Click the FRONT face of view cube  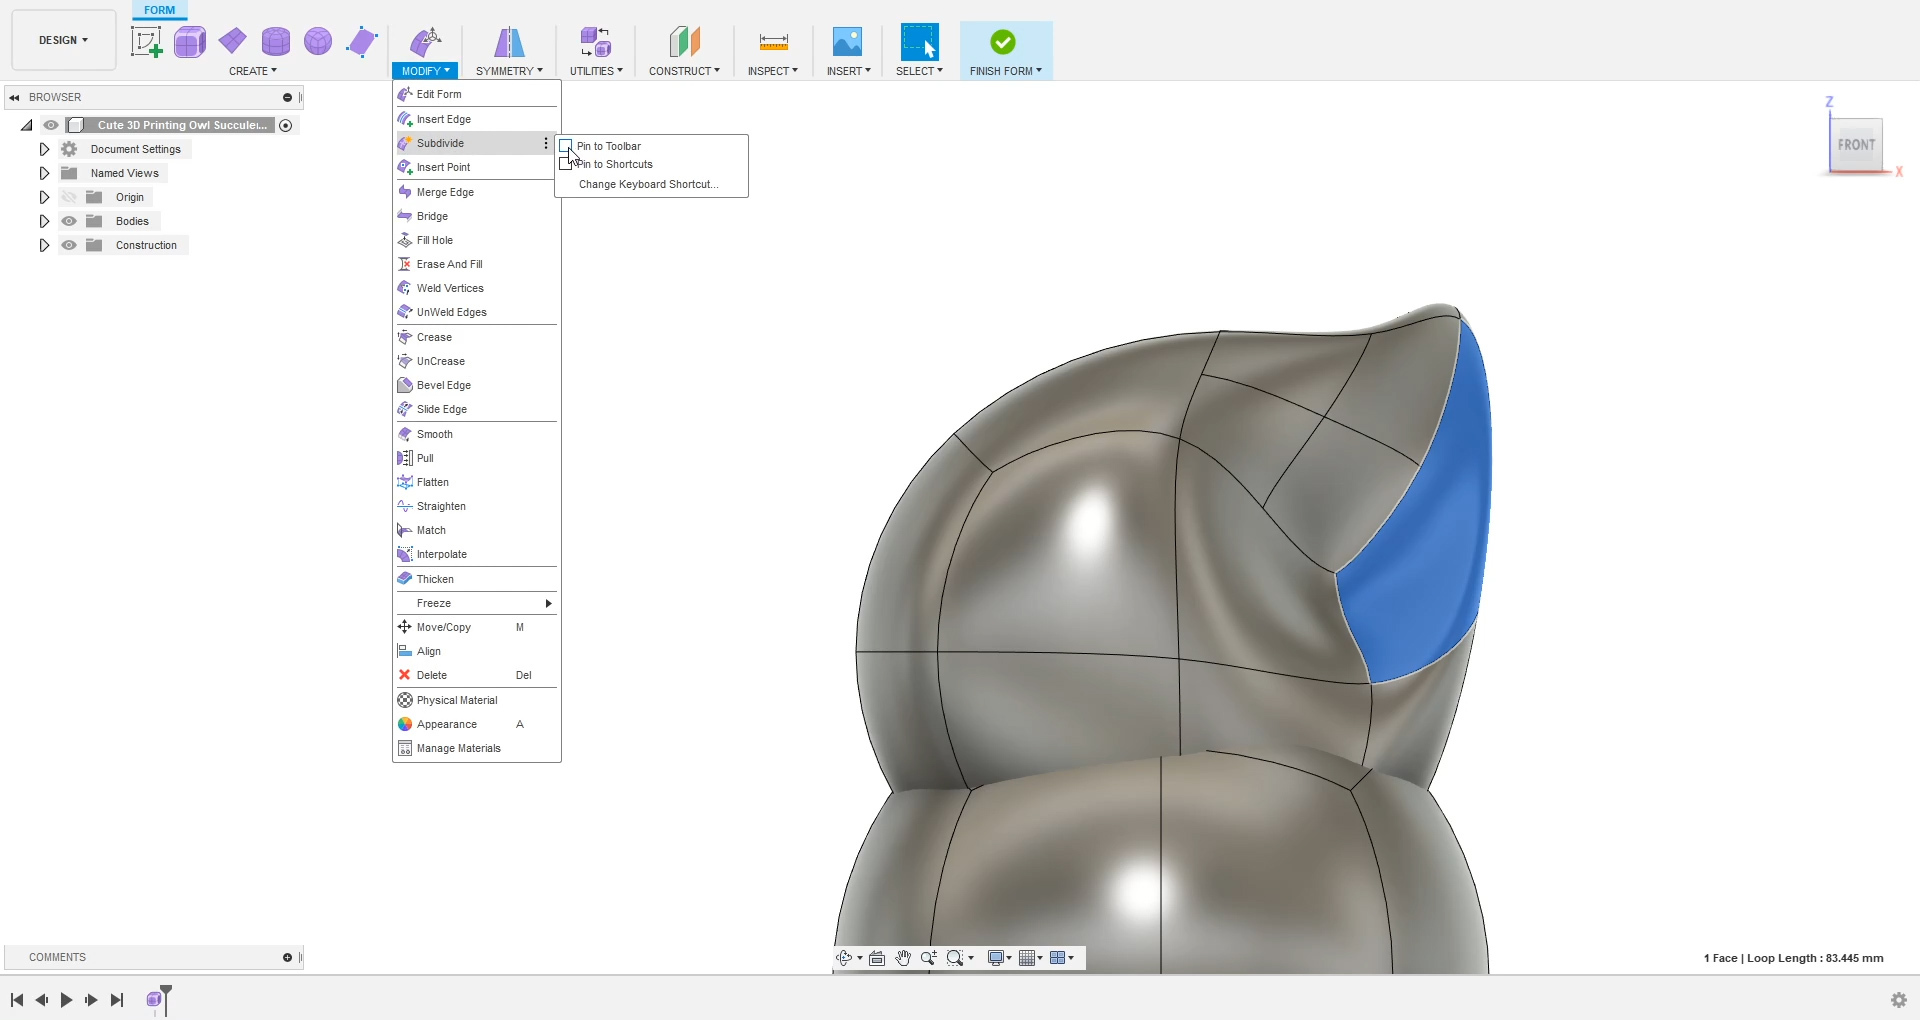1856,145
